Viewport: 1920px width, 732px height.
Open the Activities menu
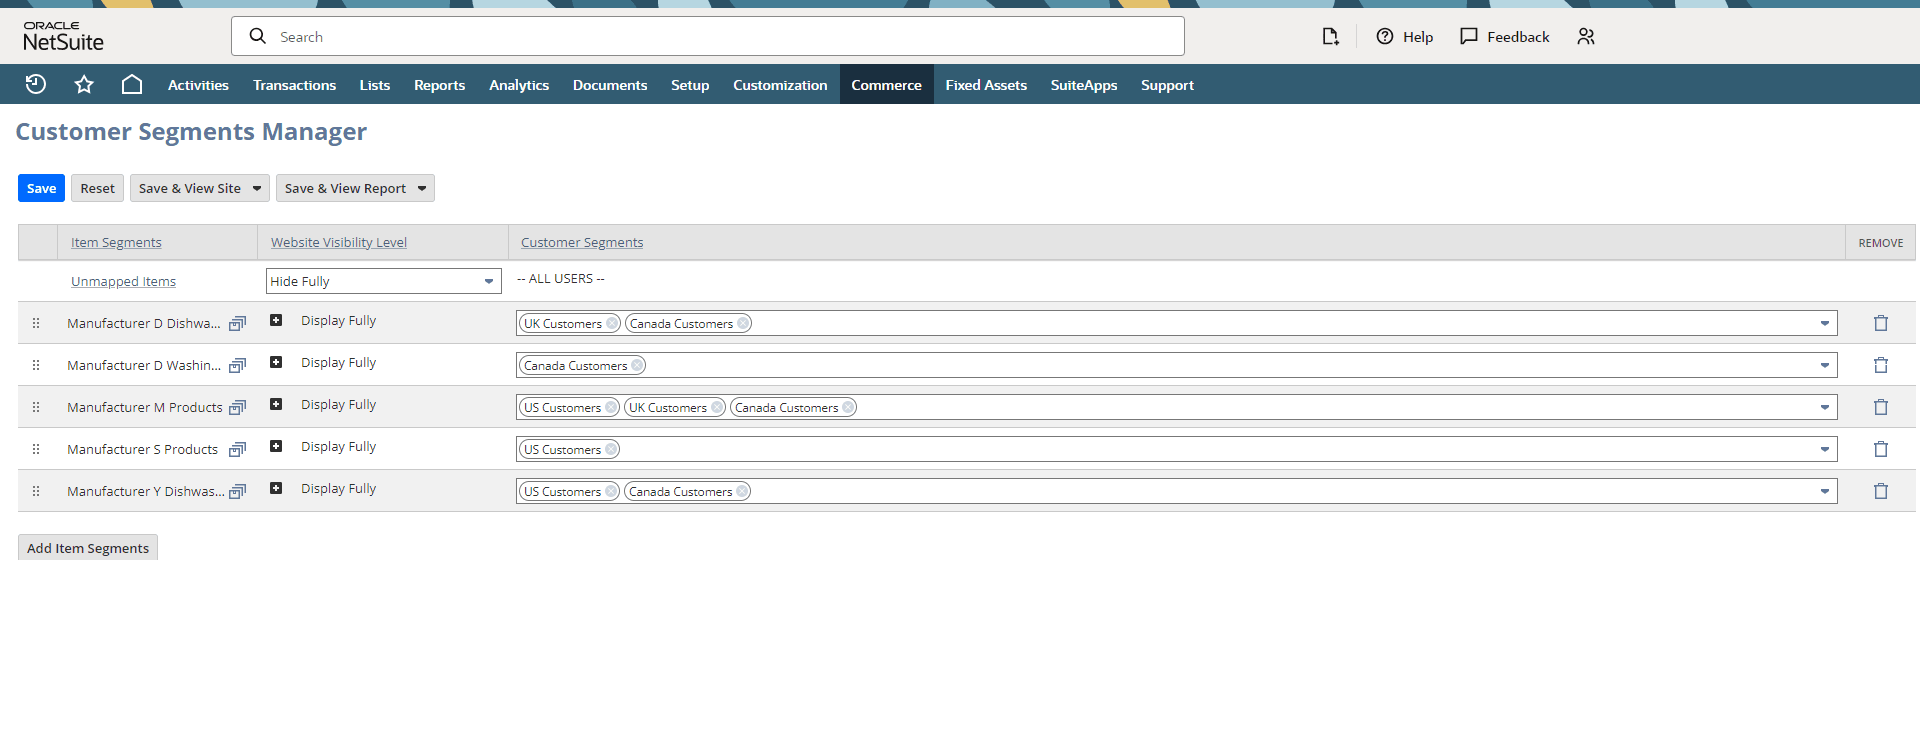tap(198, 85)
